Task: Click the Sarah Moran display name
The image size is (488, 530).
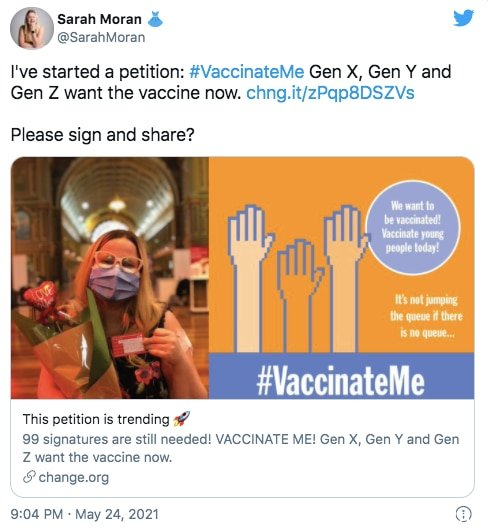Action: click(99, 19)
